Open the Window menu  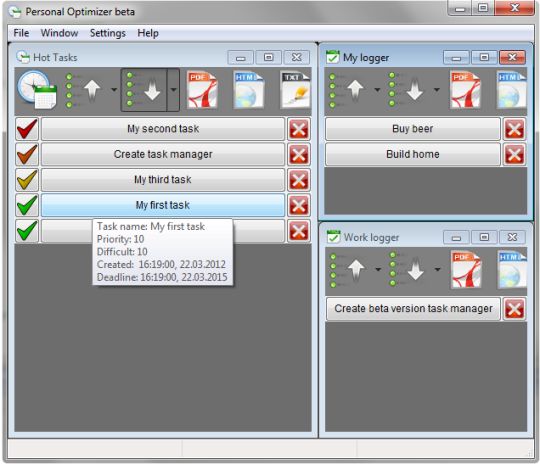click(59, 33)
